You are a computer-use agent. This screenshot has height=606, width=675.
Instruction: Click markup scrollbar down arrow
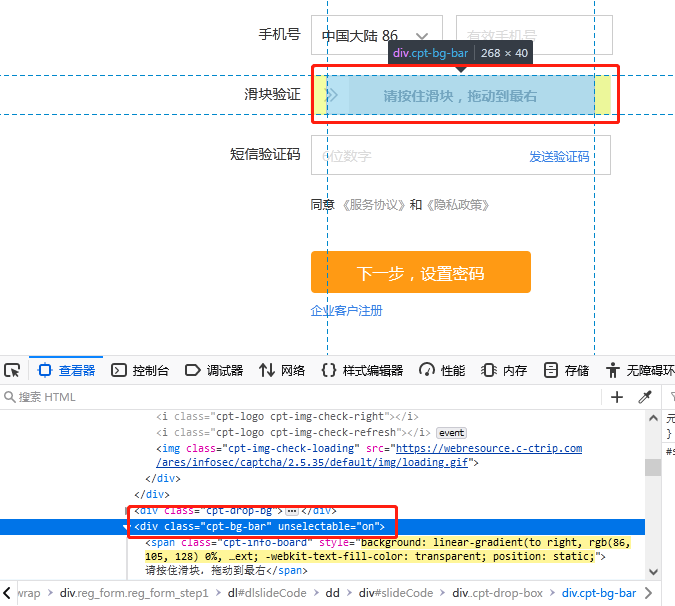click(653, 572)
